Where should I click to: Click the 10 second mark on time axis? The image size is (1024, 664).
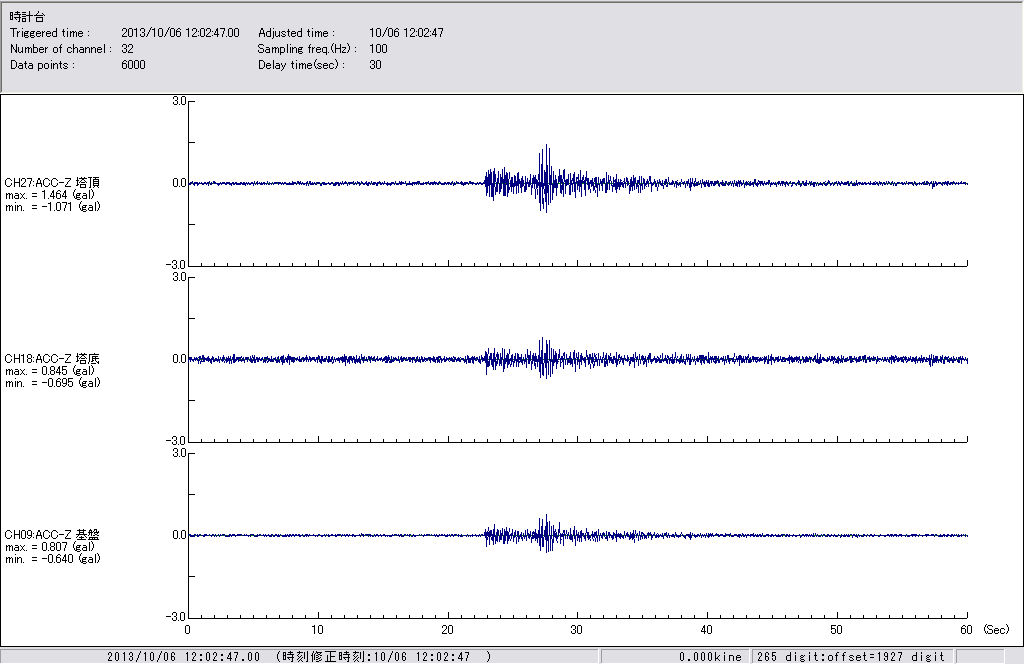pos(317,630)
